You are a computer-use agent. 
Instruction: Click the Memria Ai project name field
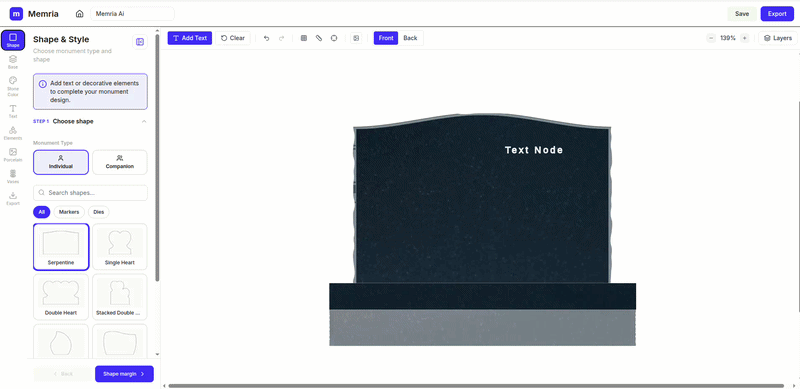point(132,14)
